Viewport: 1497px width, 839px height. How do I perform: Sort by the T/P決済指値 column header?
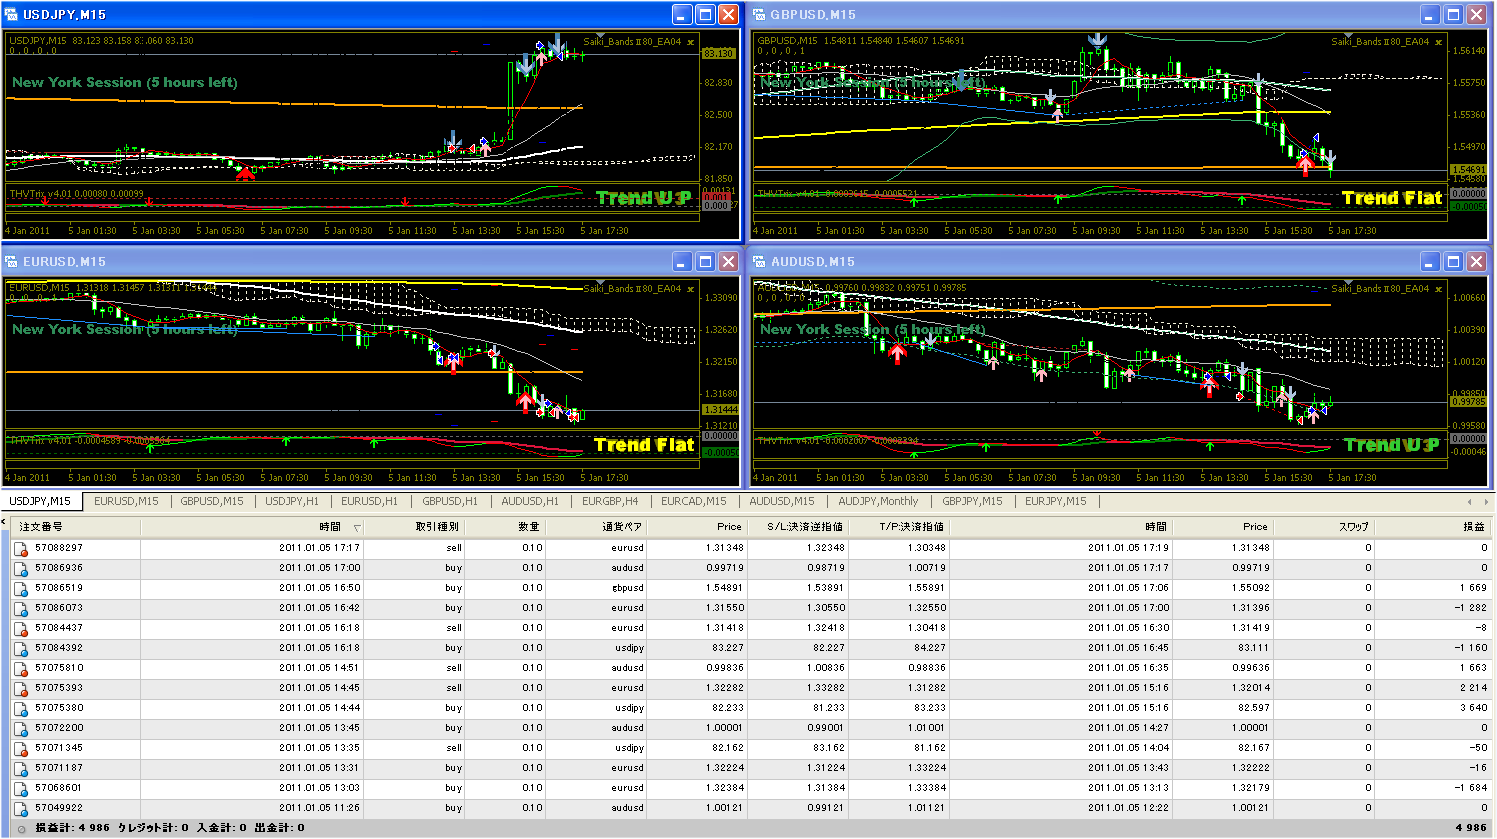click(x=898, y=527)
